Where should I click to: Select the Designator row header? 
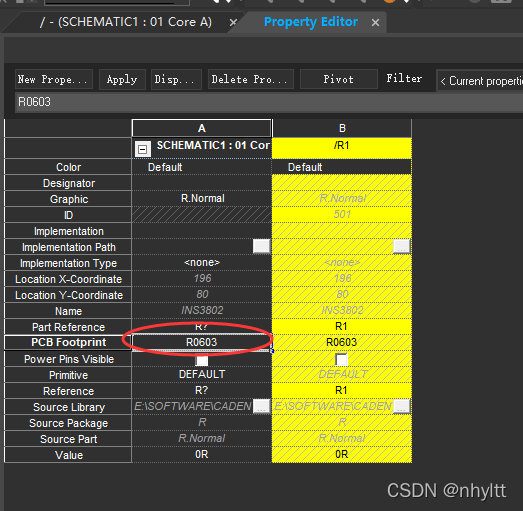point(68,183)
